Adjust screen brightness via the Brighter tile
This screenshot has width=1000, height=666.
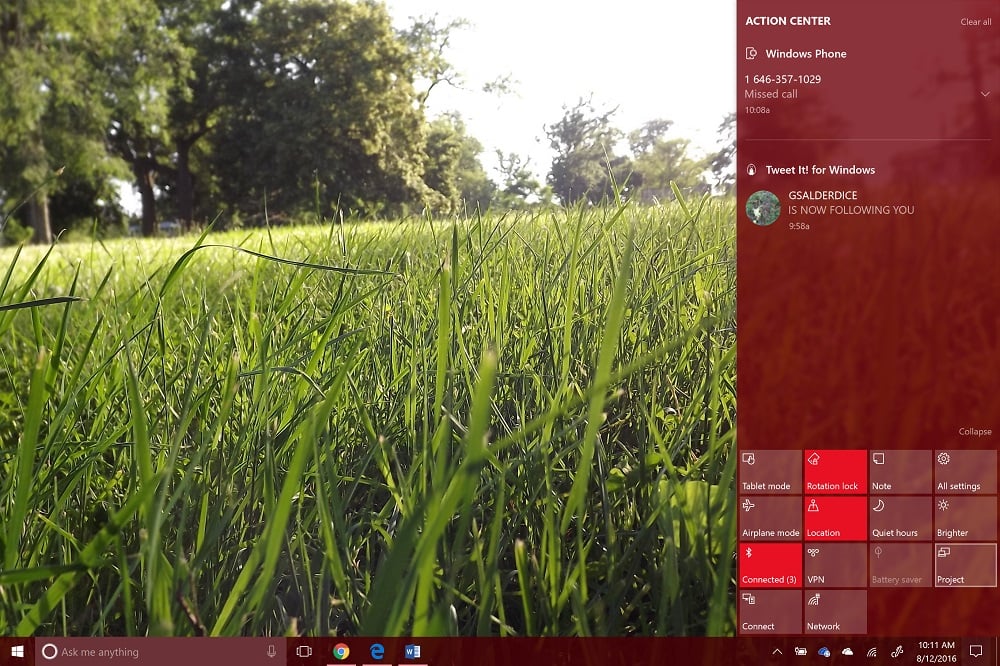coord(963,517)
